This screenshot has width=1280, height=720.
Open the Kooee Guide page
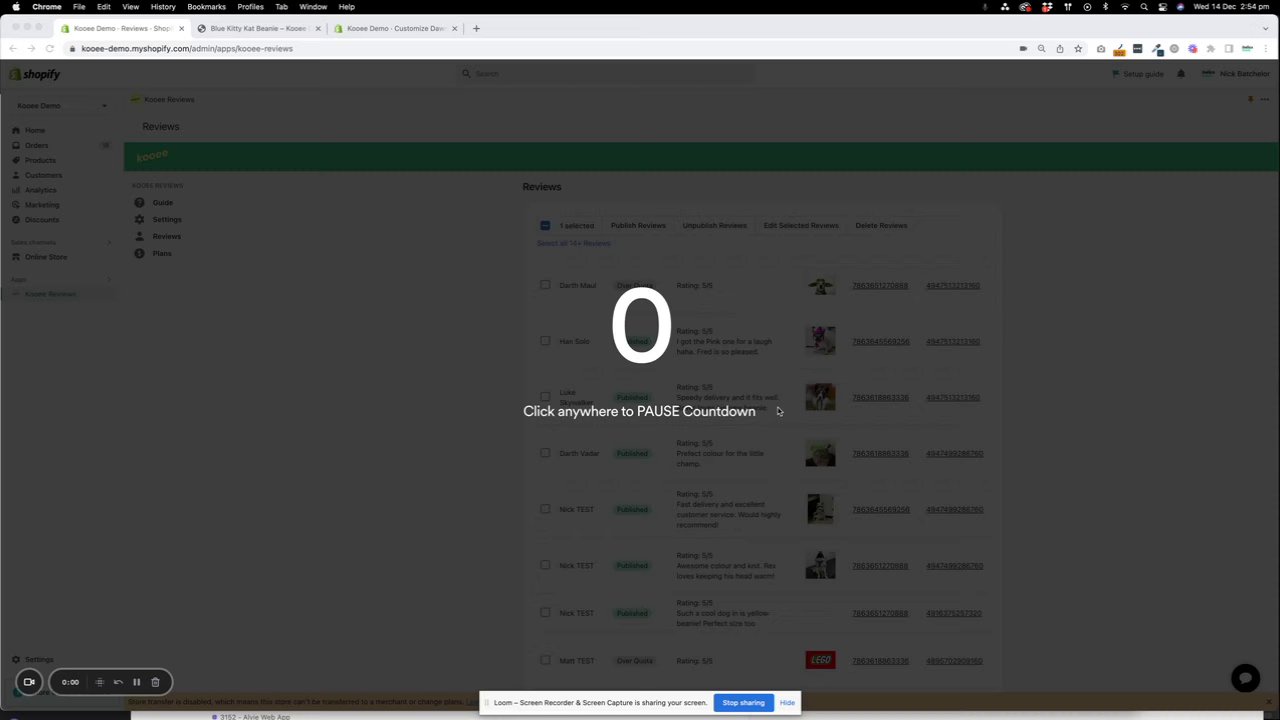point(162,203)
